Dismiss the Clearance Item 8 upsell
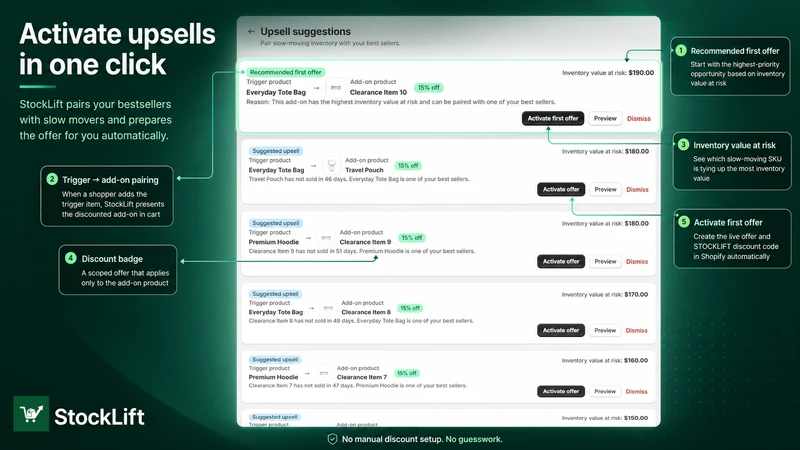This screenshot has height=450, width=800. [636, 330]
